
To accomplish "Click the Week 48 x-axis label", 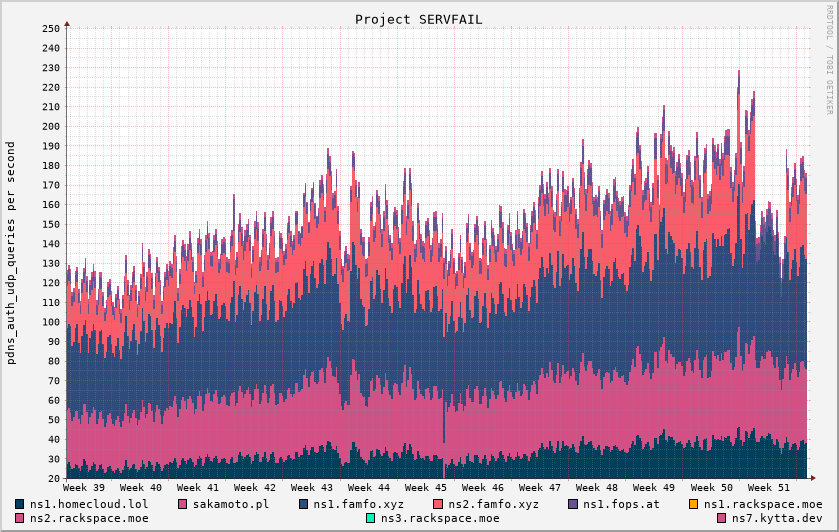I will (x=597, y=487).
